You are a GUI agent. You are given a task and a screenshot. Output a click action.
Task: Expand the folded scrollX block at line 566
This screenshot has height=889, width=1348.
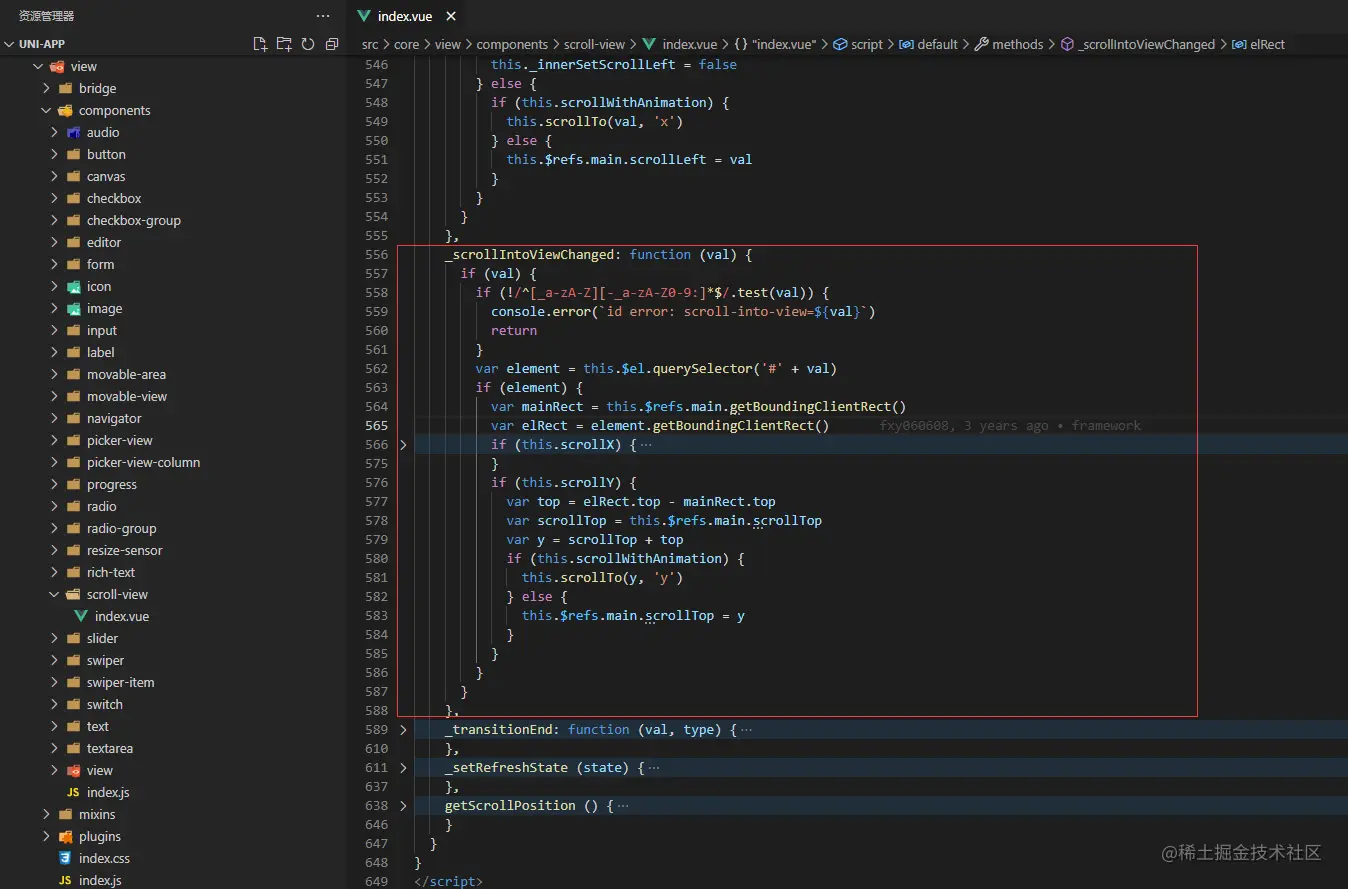tap(403, 444)
